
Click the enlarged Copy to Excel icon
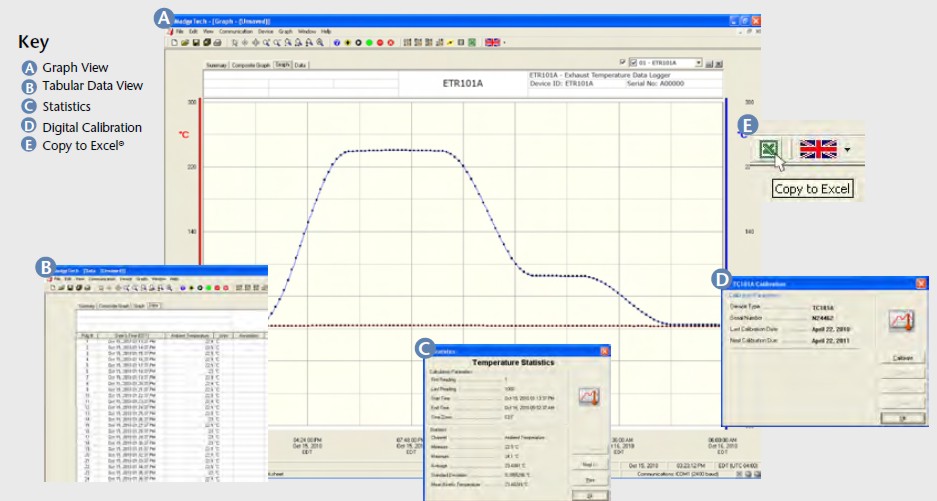[769, 148]
